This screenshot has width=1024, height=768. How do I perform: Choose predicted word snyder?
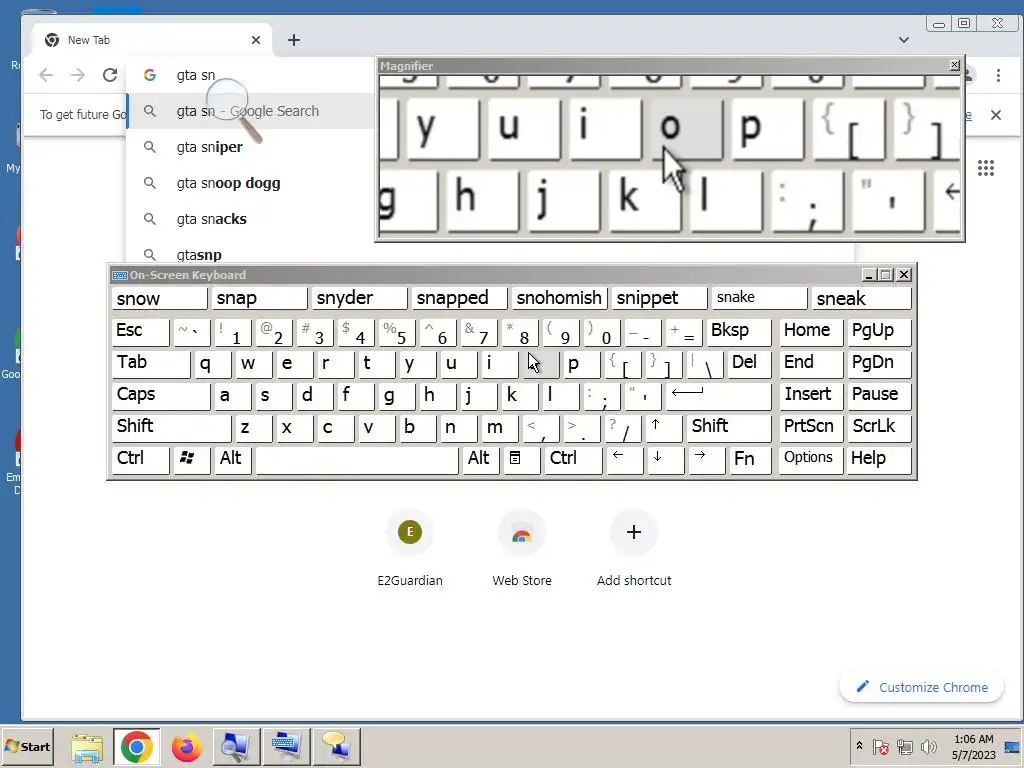click(360, 298)
